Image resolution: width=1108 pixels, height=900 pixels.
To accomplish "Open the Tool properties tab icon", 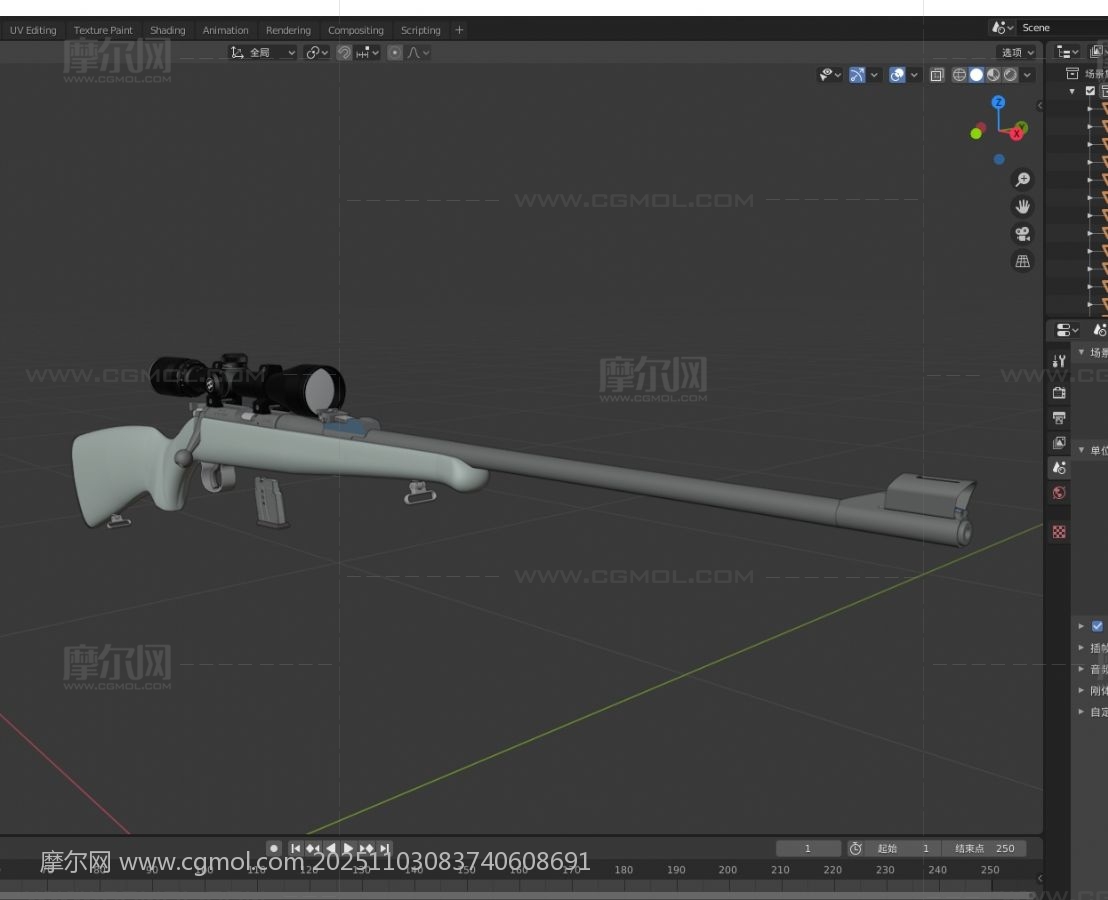I will [1059, 361].
